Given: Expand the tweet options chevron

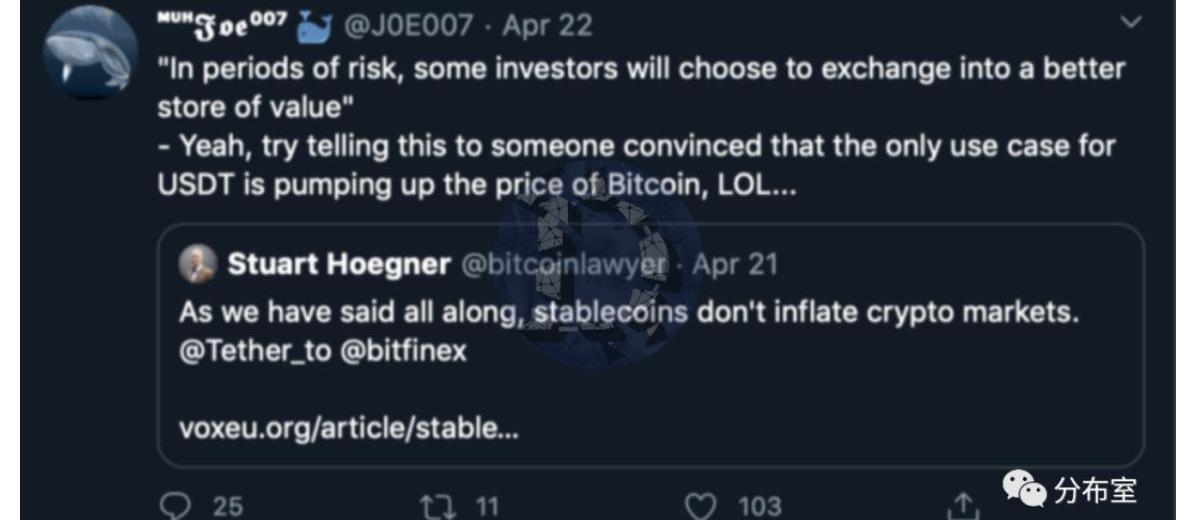Looking at the screenshot, I should [x=1131, y=22].
